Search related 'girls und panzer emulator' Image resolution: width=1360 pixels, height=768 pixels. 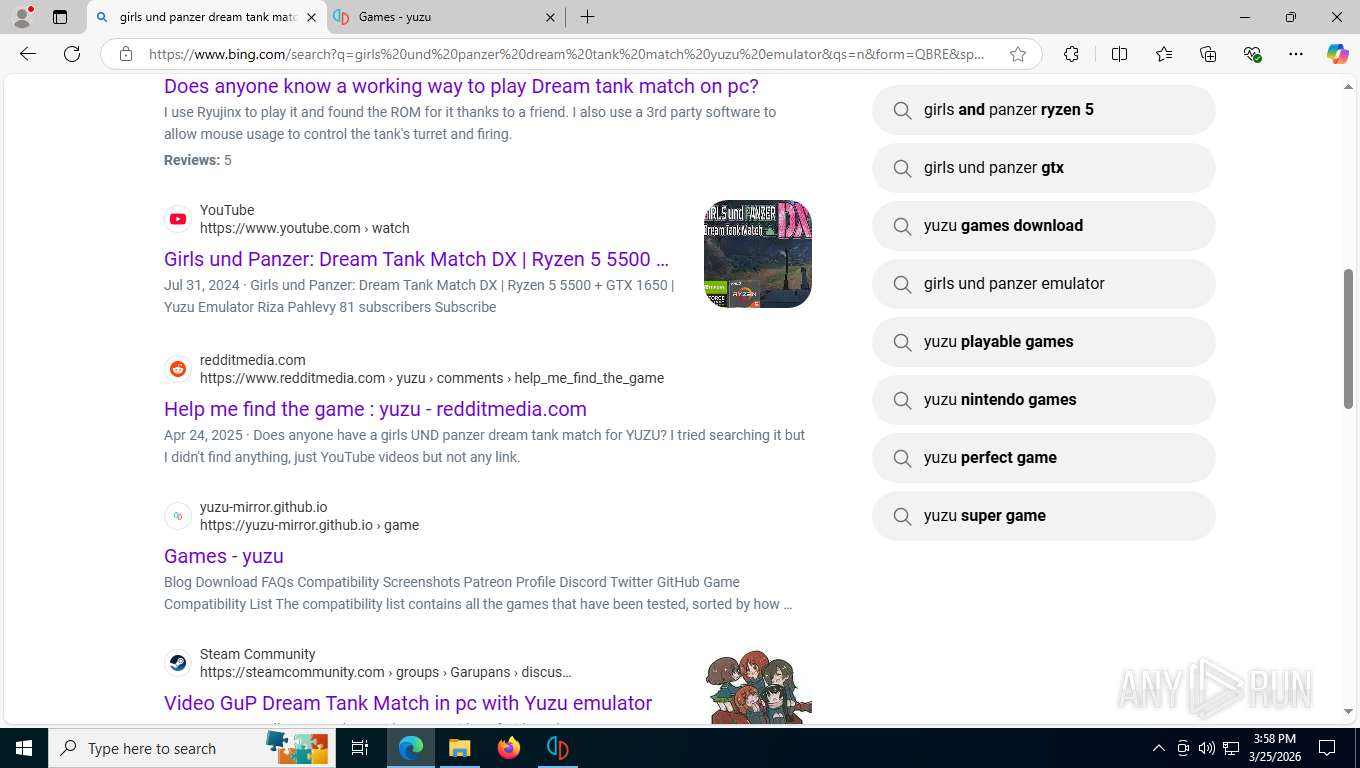(x=1043, y=284)
